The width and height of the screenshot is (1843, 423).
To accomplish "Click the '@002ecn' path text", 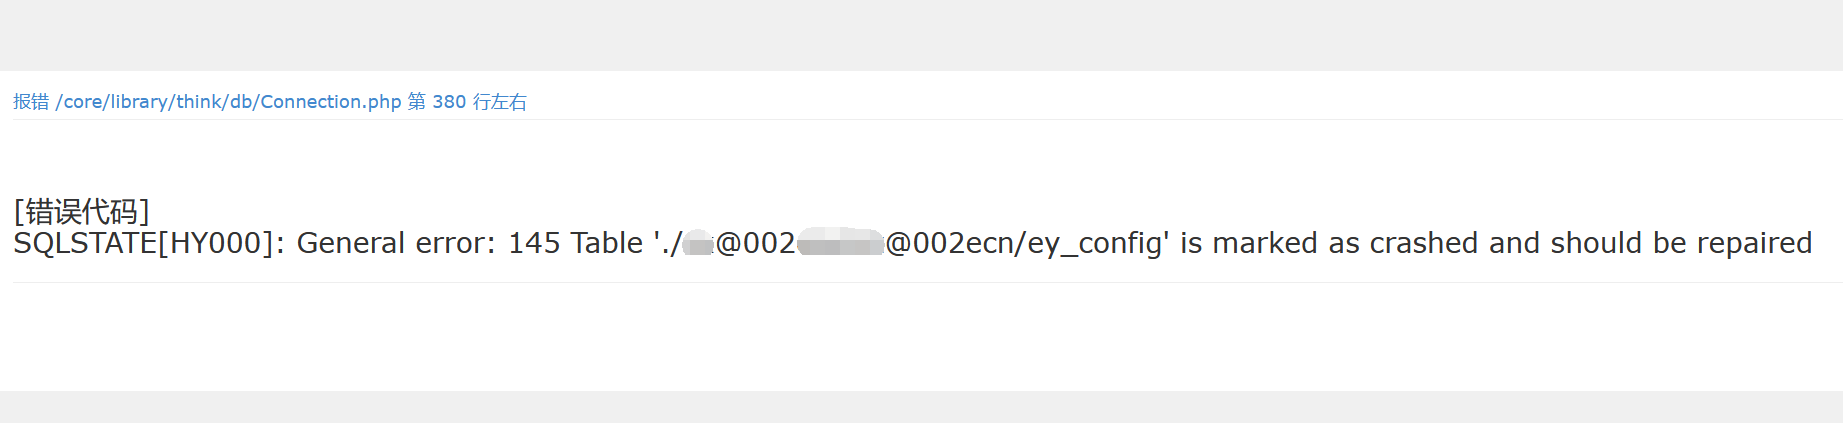I will click(x=954, y=243).
